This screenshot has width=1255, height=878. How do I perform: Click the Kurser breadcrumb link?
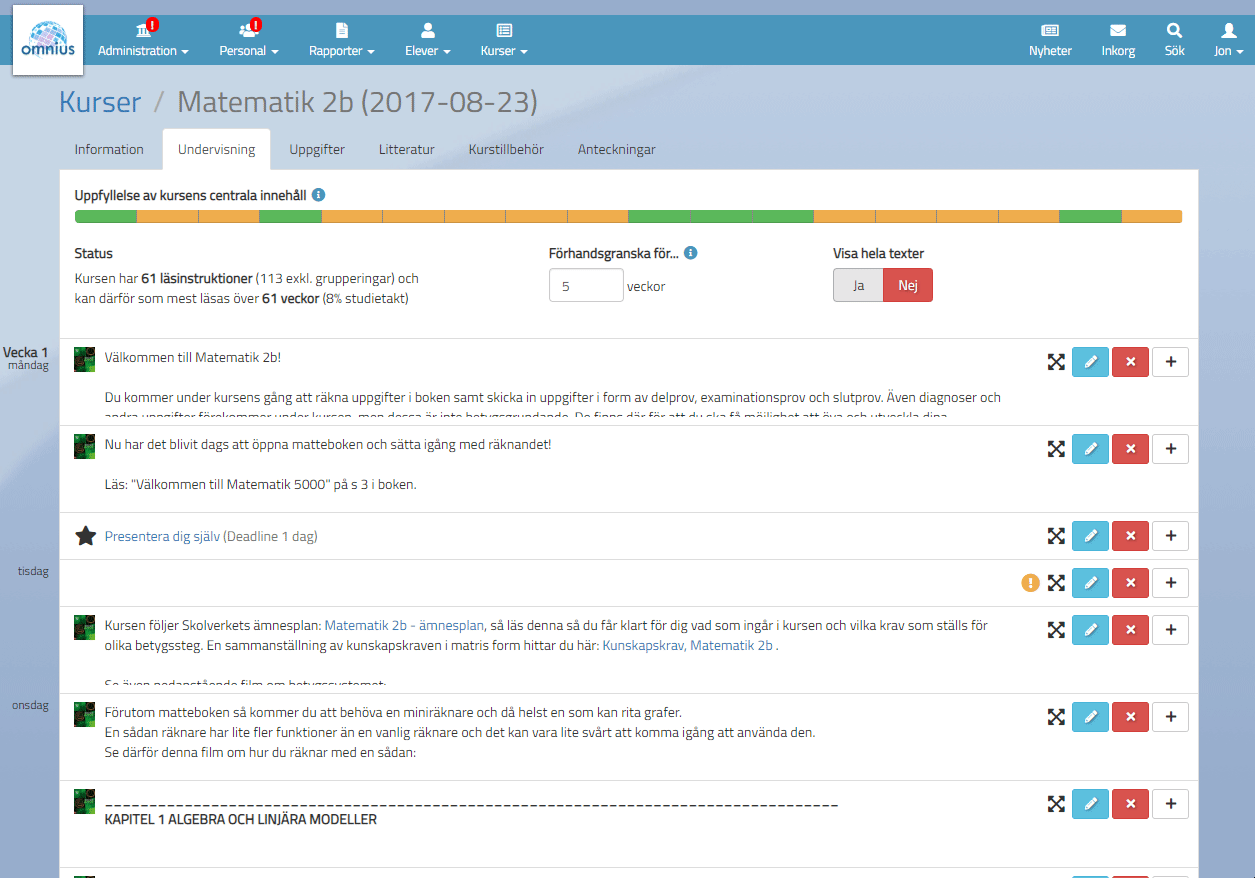(100, 102)
